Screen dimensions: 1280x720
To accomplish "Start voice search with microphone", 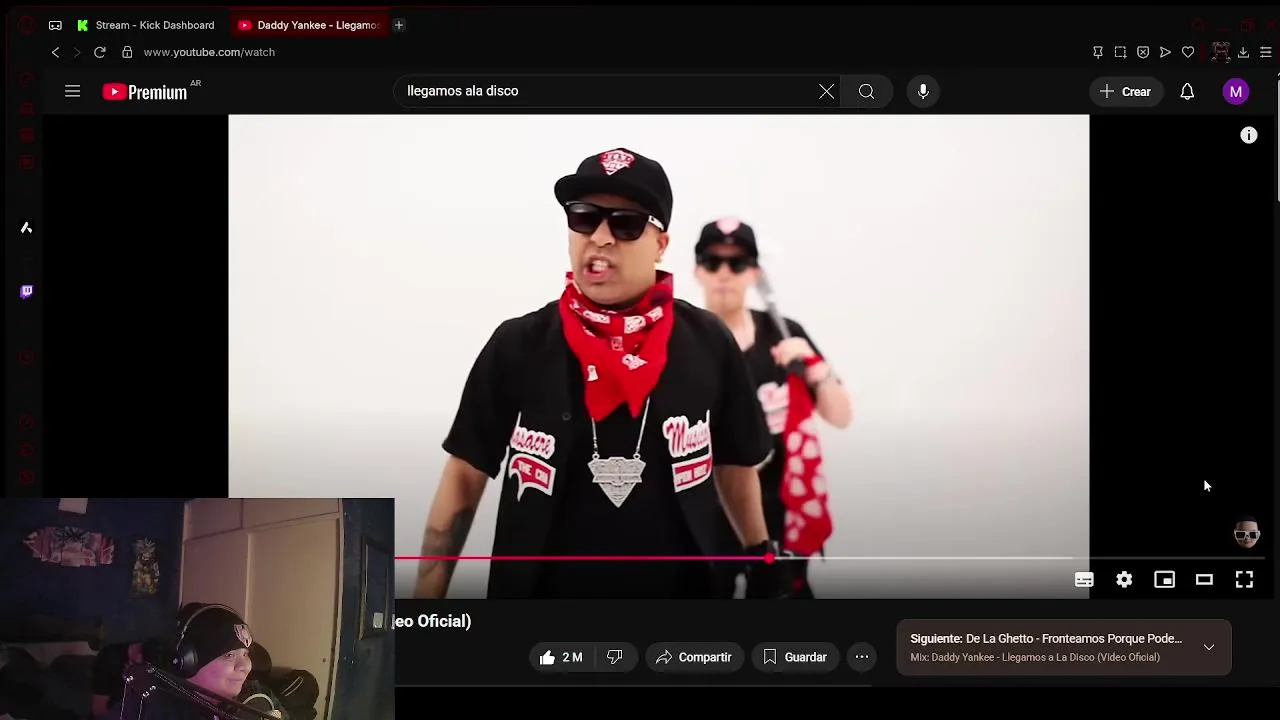I will (x=923, y=91).
